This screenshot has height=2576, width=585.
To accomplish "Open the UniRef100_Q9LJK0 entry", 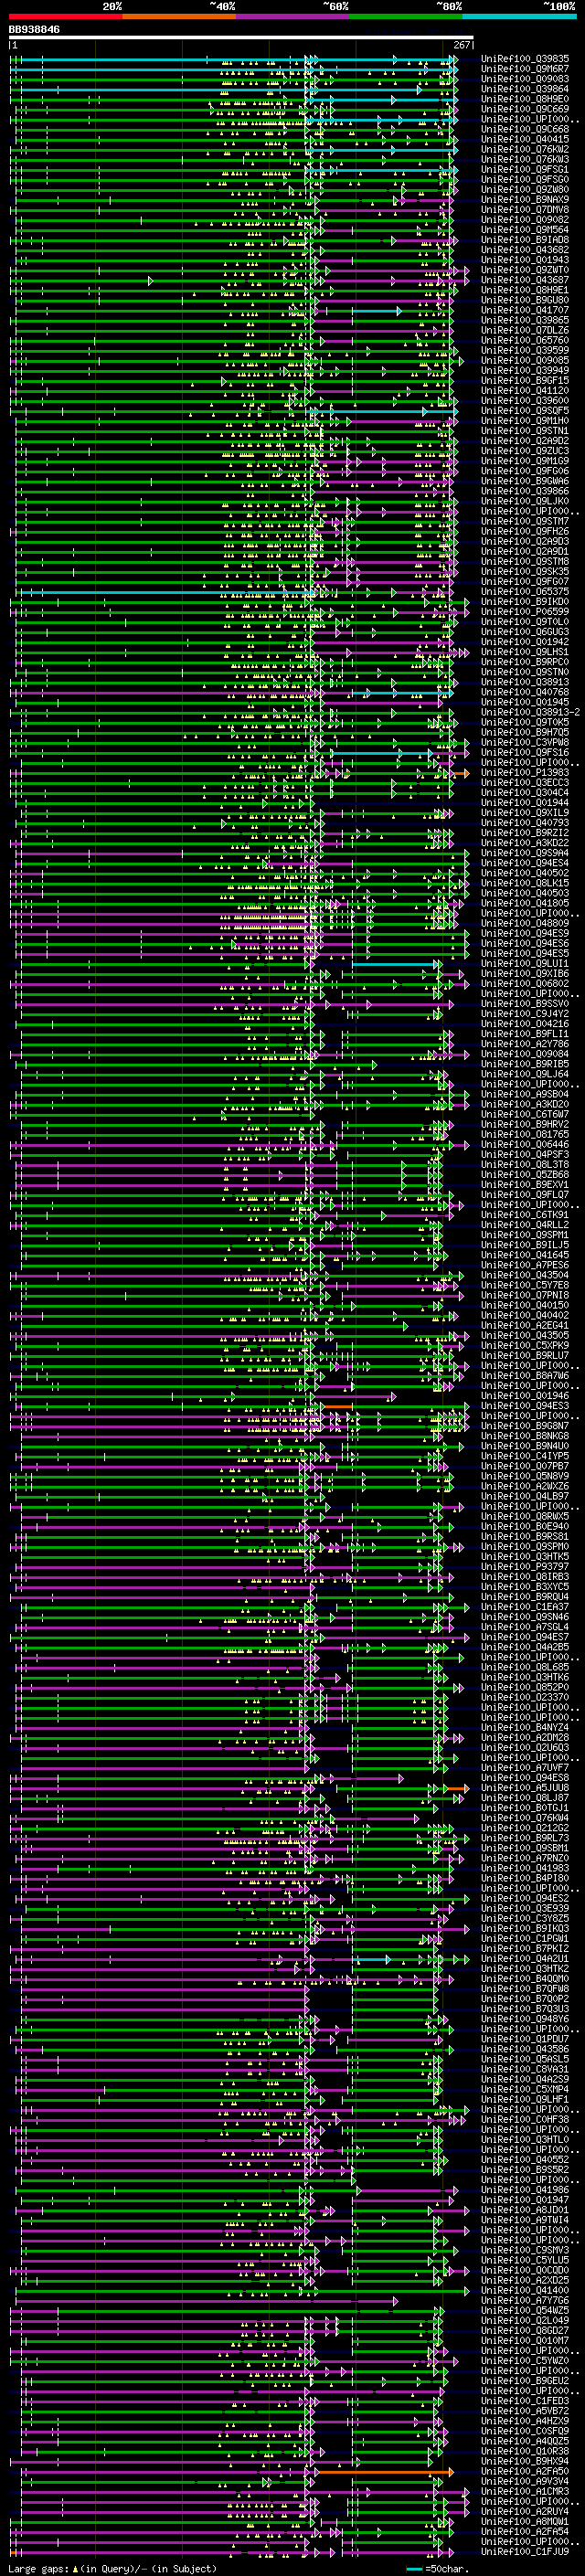I will coord(525,501).
